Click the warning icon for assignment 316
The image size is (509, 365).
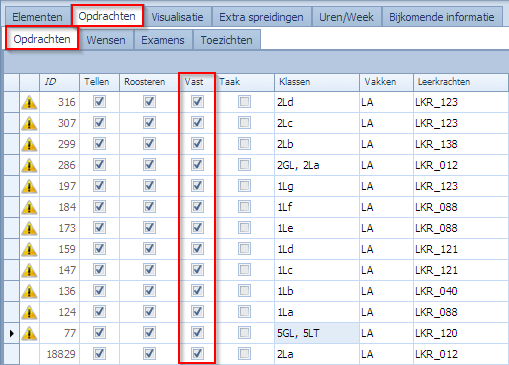coord(29,102)
